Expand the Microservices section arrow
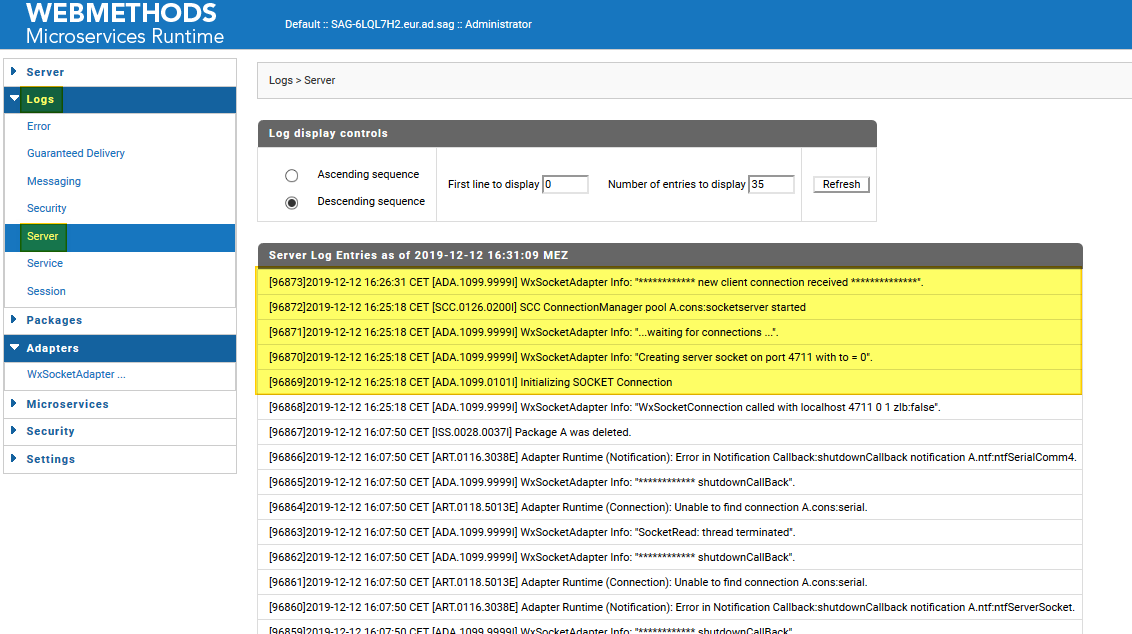Screen dimensions: 1132x634 point(13,404)
